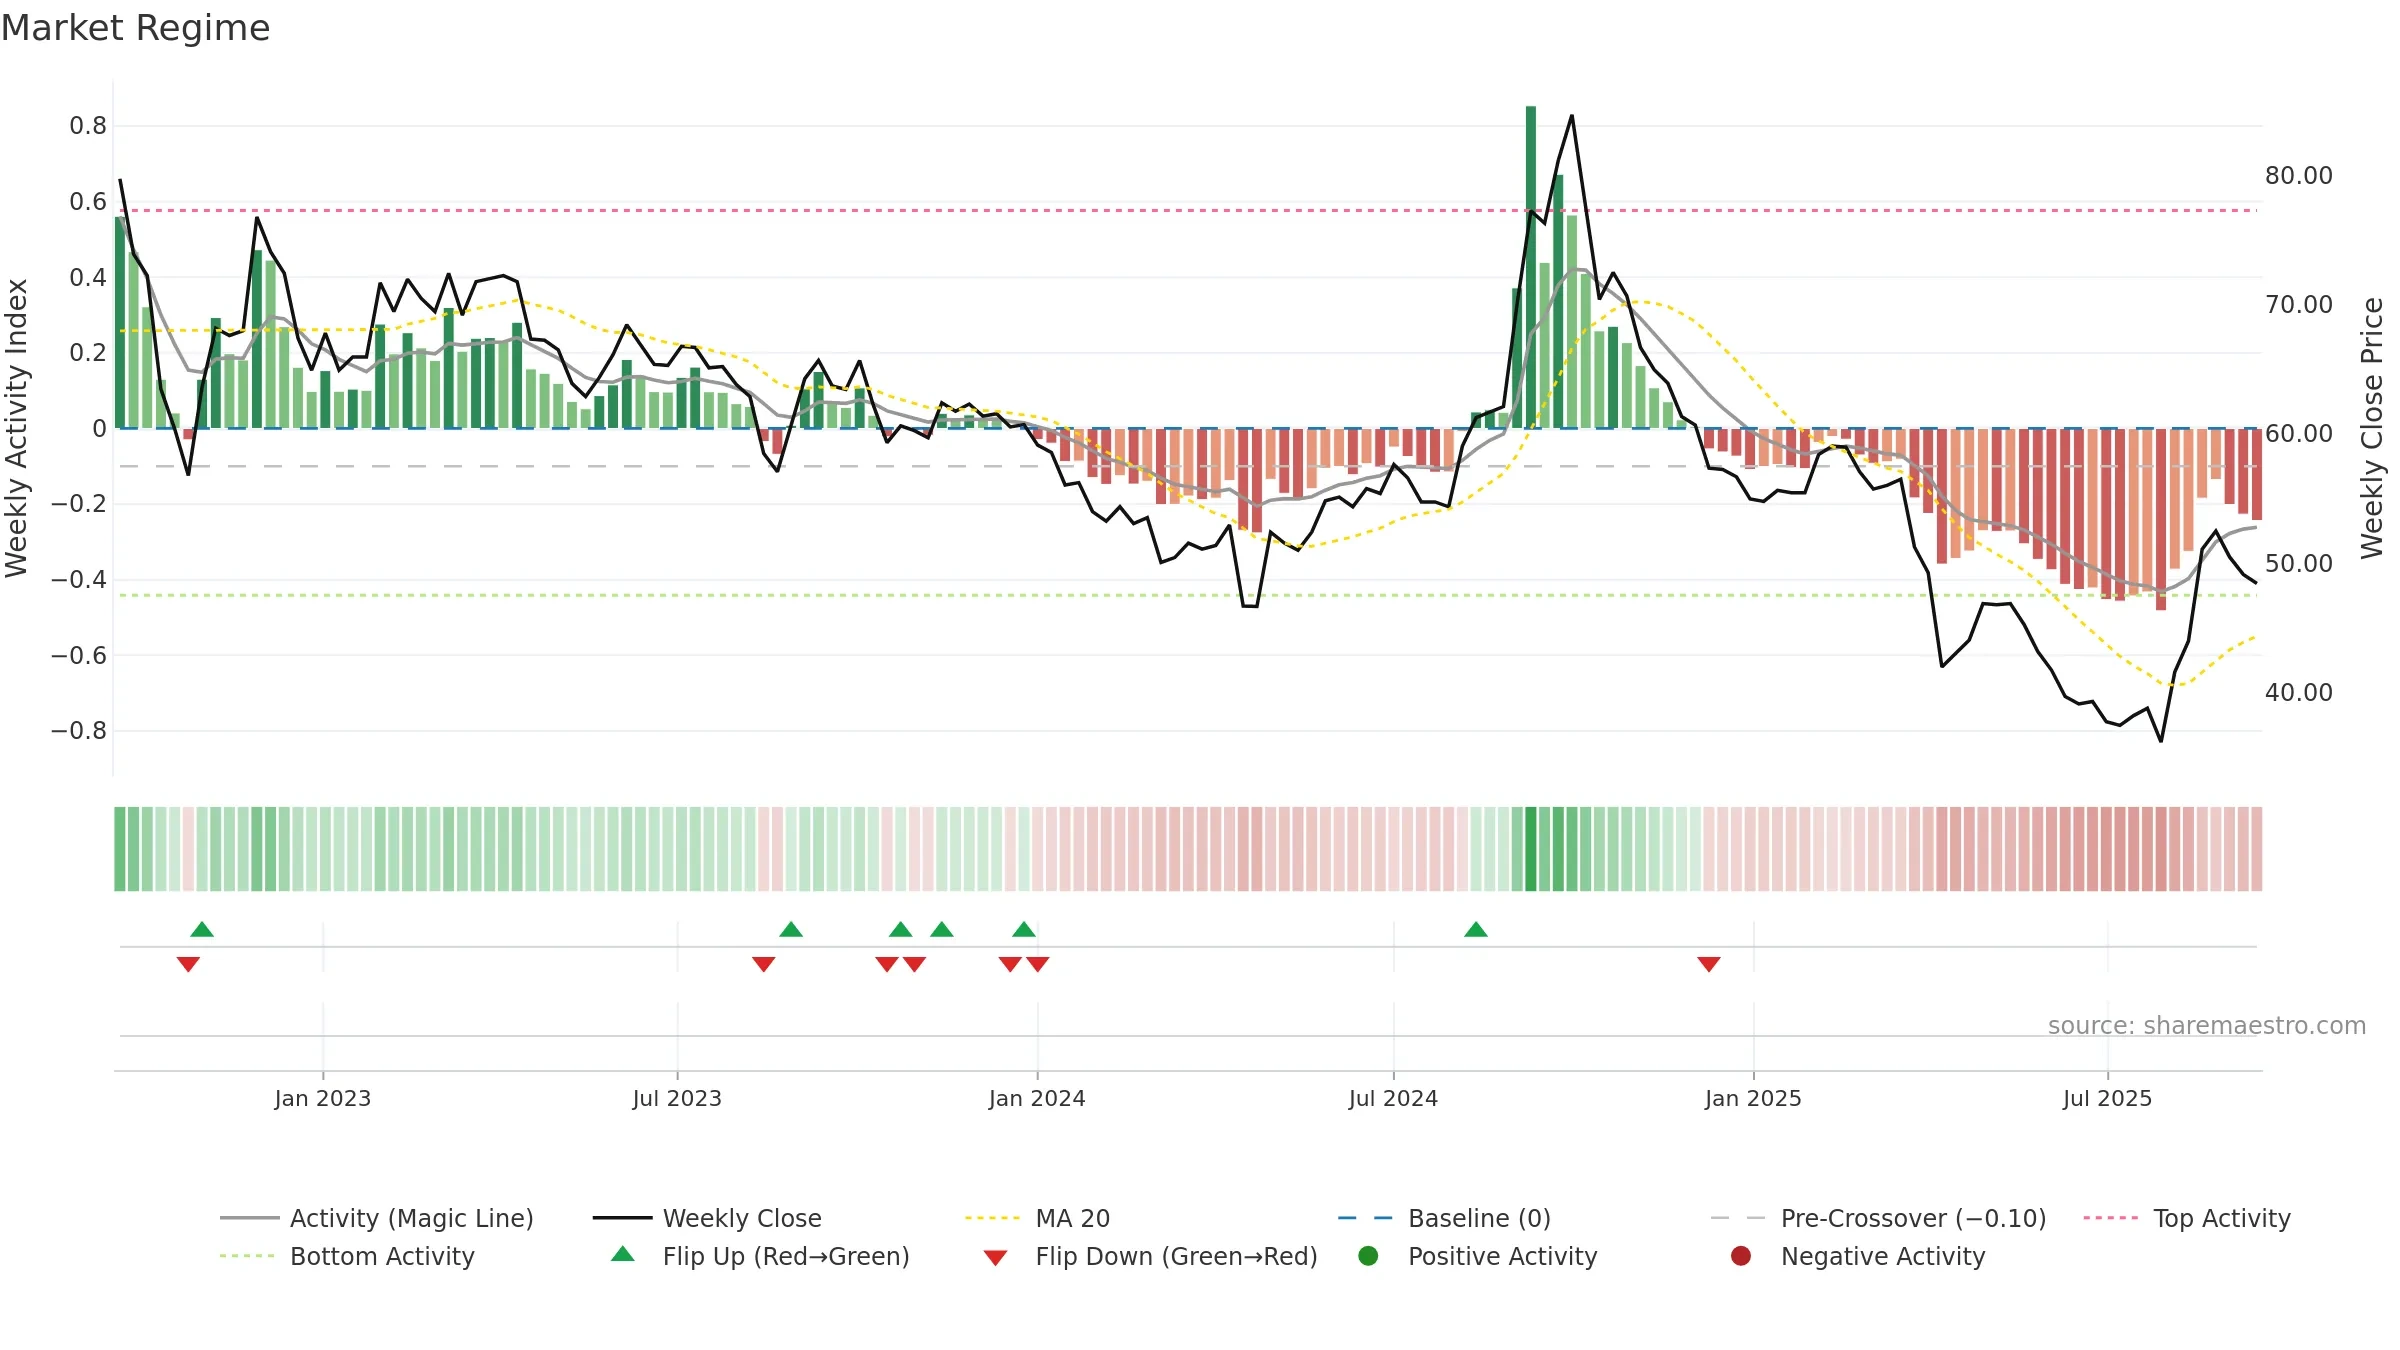Click the Negative Activity legend label
The width and height of the screenshot is (2400, 1350).
coord(1883,1256)
